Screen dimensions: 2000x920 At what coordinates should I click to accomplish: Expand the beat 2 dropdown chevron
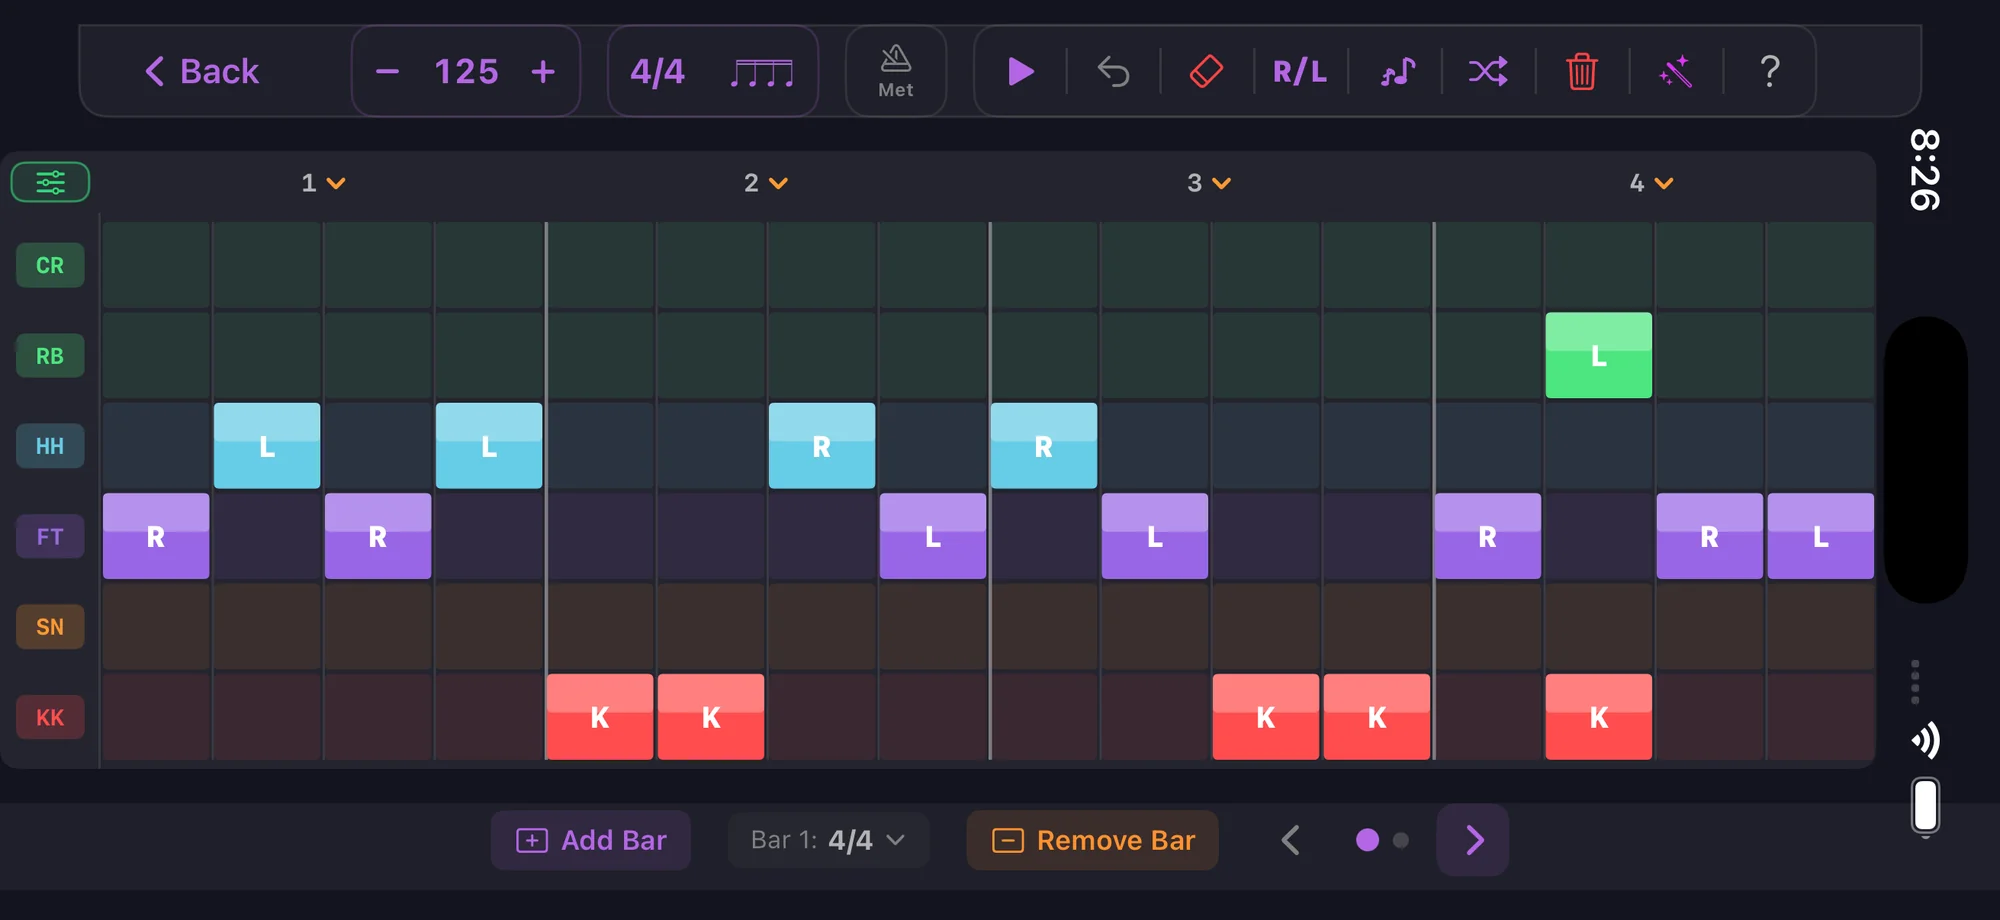pos(779,183)
